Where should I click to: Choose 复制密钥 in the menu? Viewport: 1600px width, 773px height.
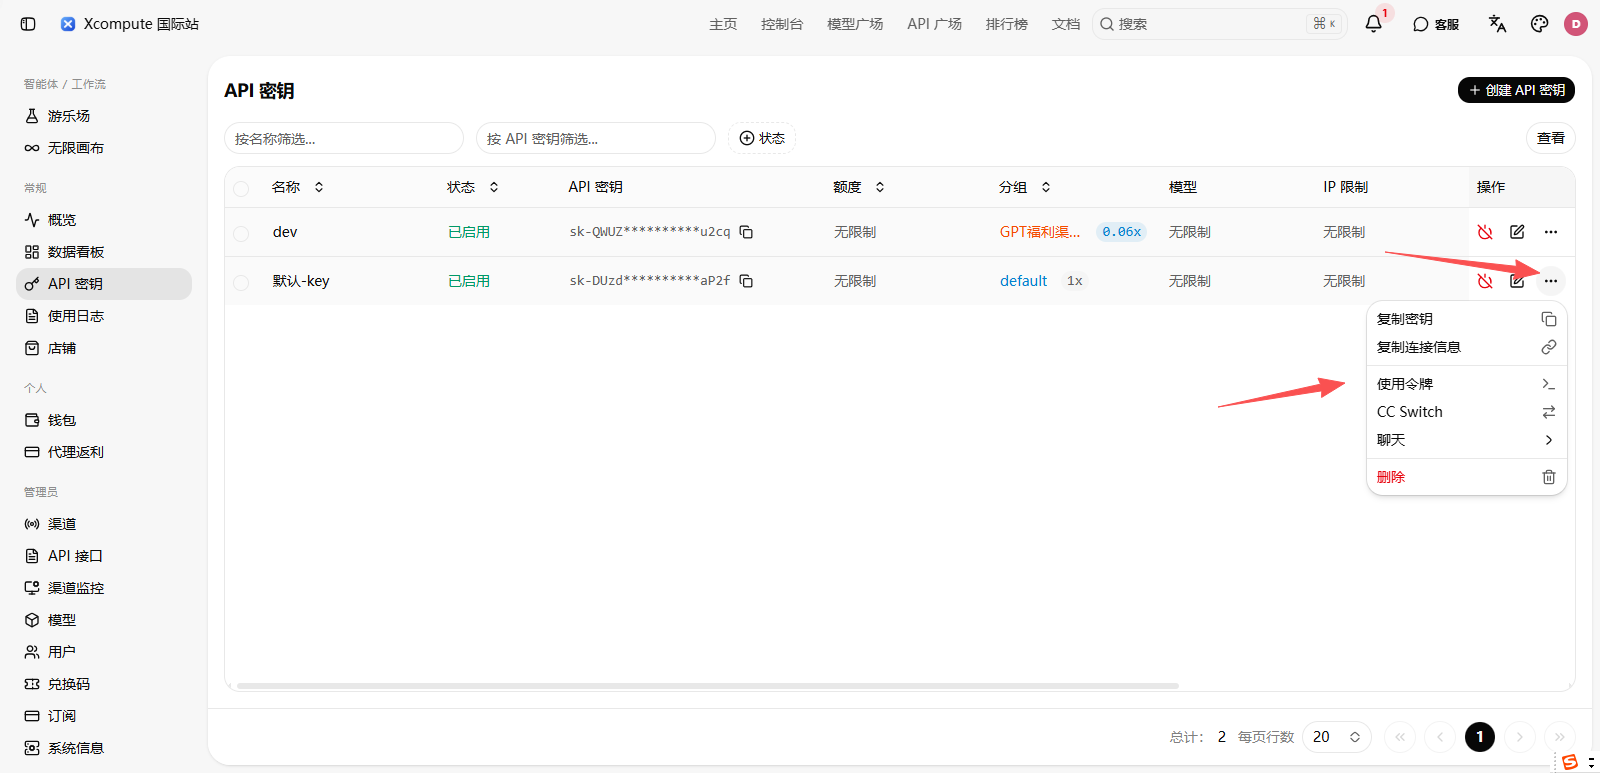click(x=1466, y=319)
